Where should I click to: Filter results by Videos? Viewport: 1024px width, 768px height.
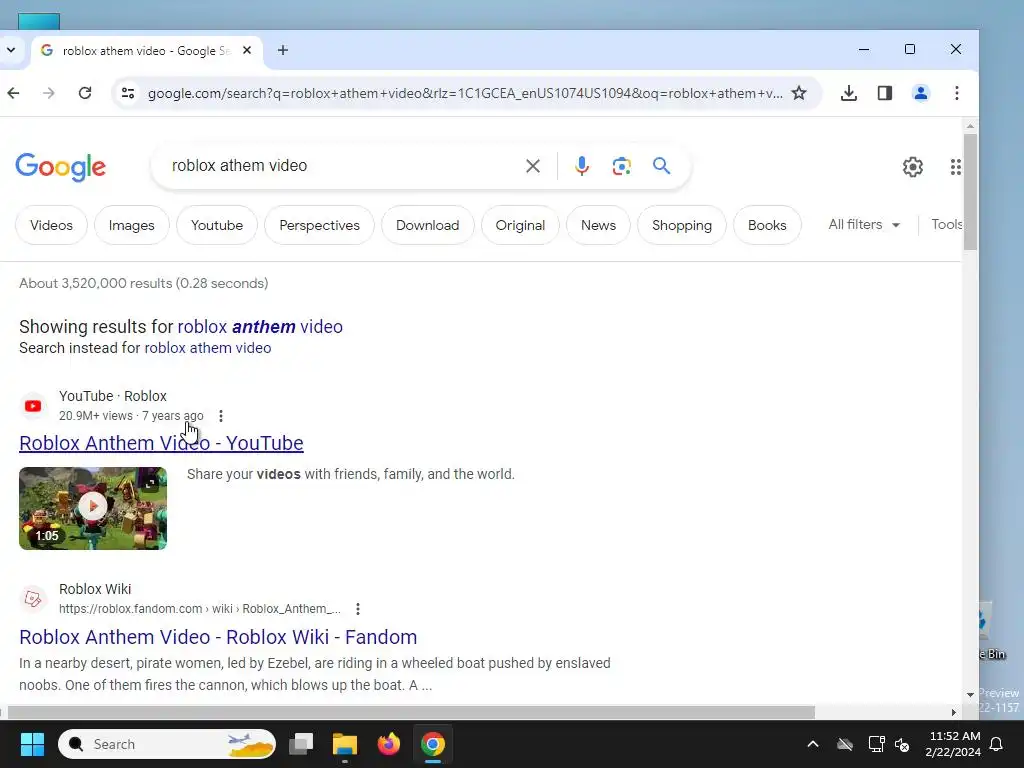(51, 225)
